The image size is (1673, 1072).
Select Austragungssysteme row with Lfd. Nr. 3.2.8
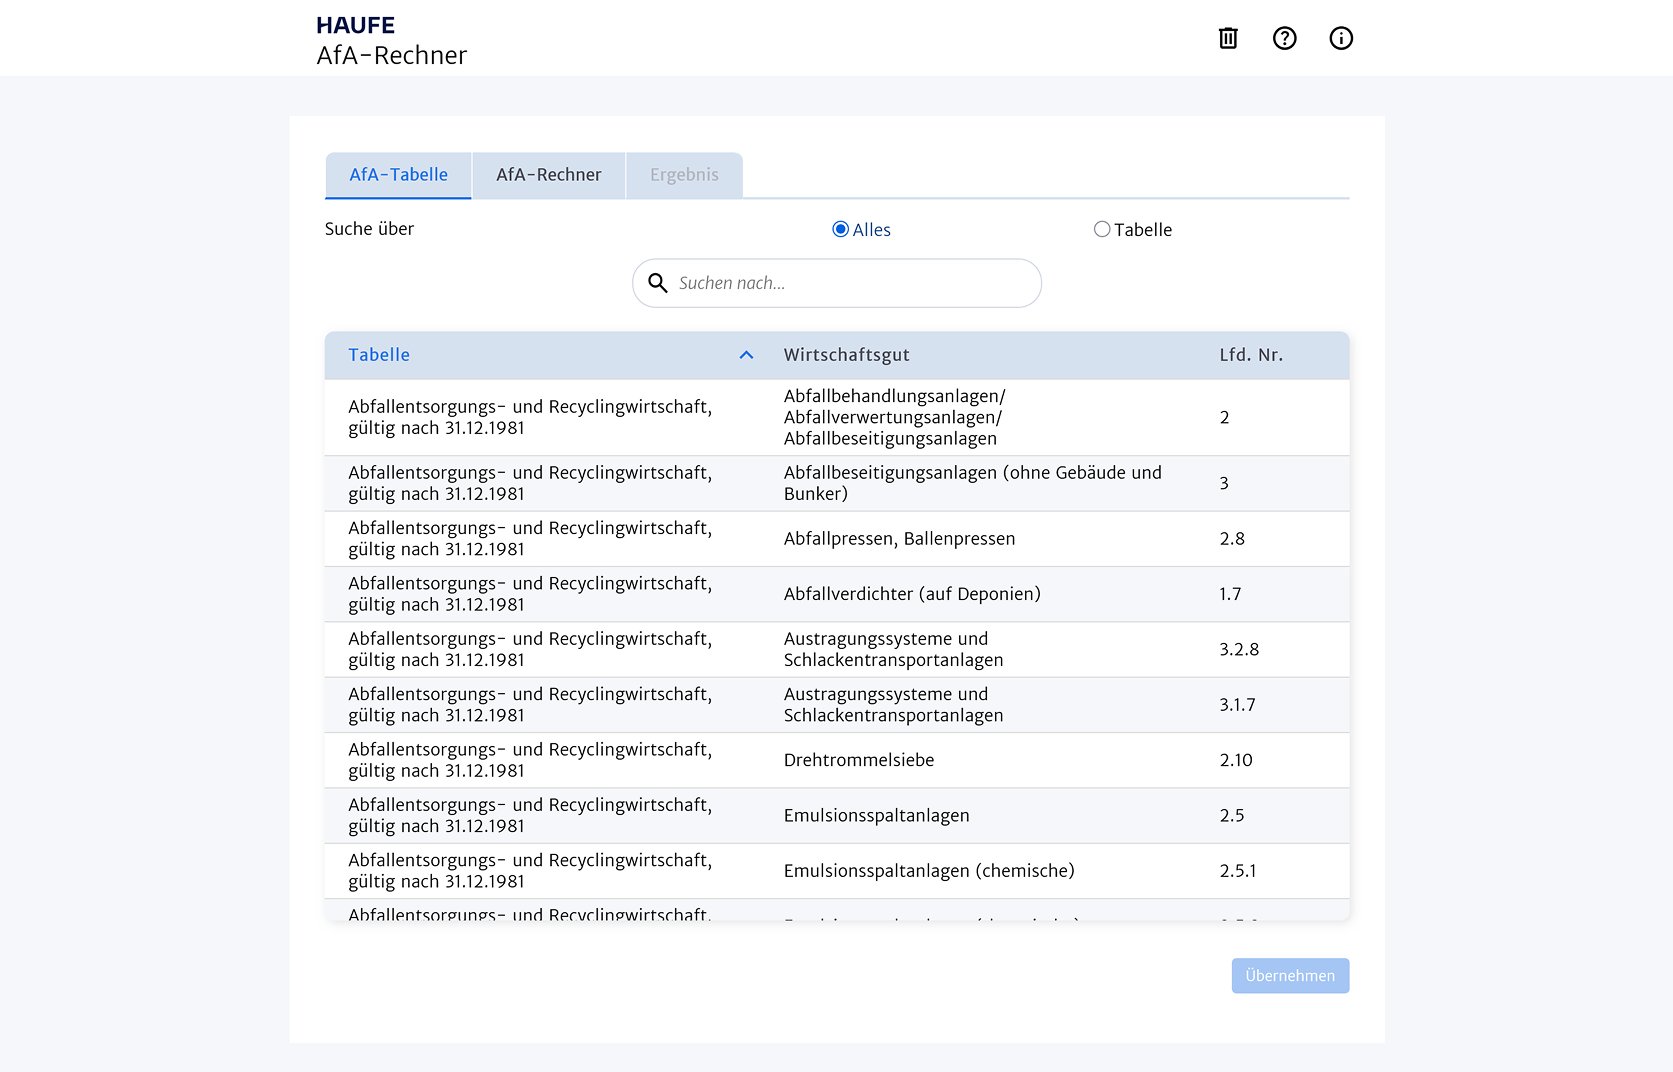tap(837, 650)
